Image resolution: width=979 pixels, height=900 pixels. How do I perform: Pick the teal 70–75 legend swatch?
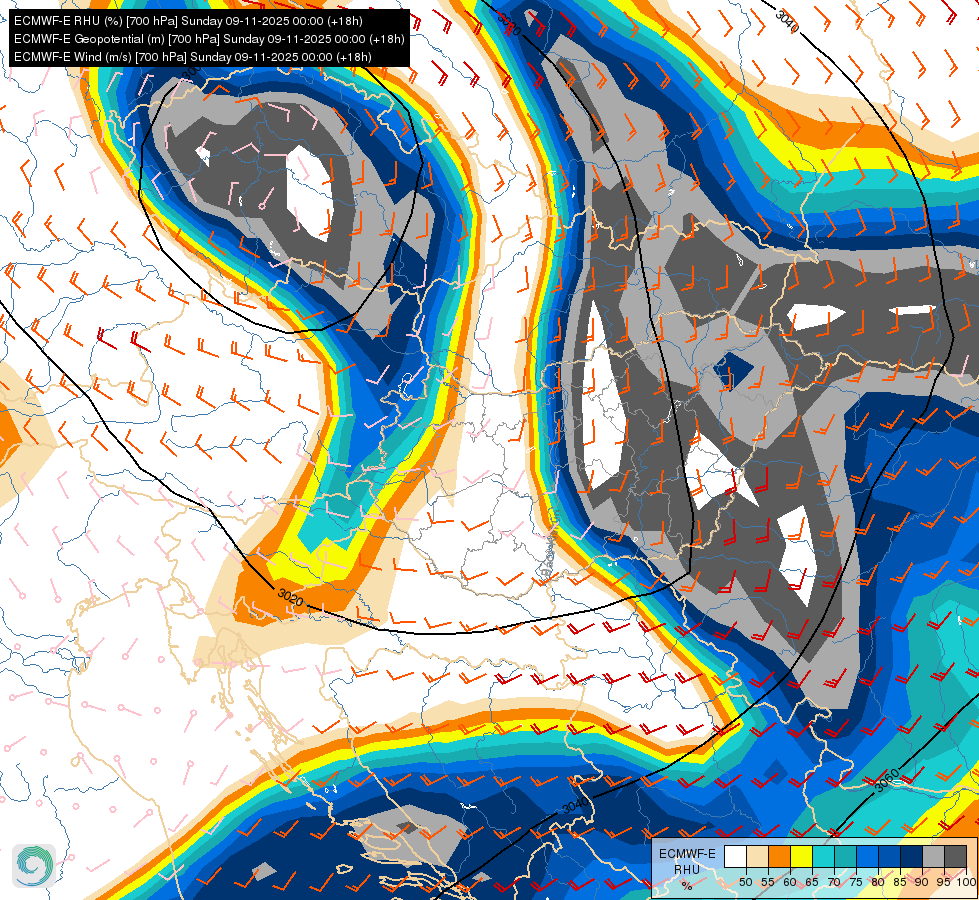click(845, 856)
